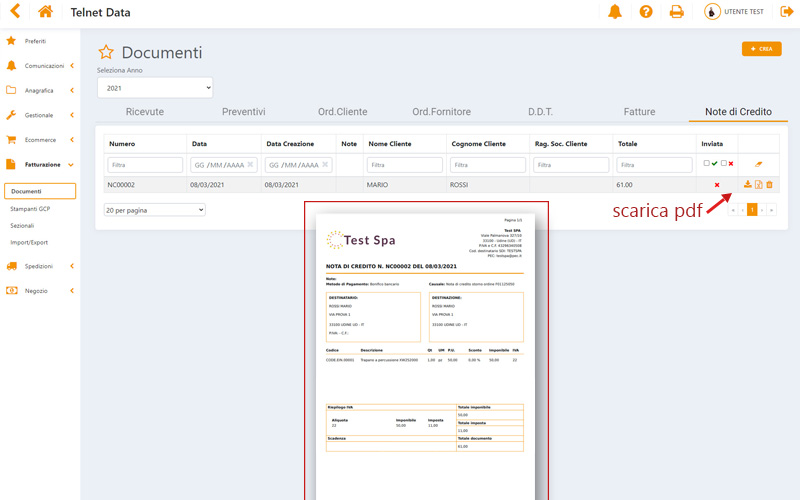The height and width of the screenshot is (500, 800).
Task: Switch to the Preventivi tab
Action: click(243, 112)
